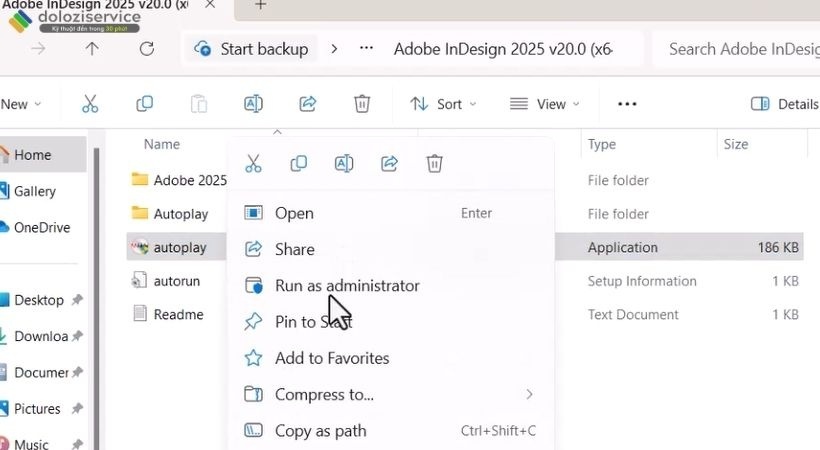Sort by the Size column header
Image resolution: width=820 pixels, height=450 pixels.
point(735,144)
